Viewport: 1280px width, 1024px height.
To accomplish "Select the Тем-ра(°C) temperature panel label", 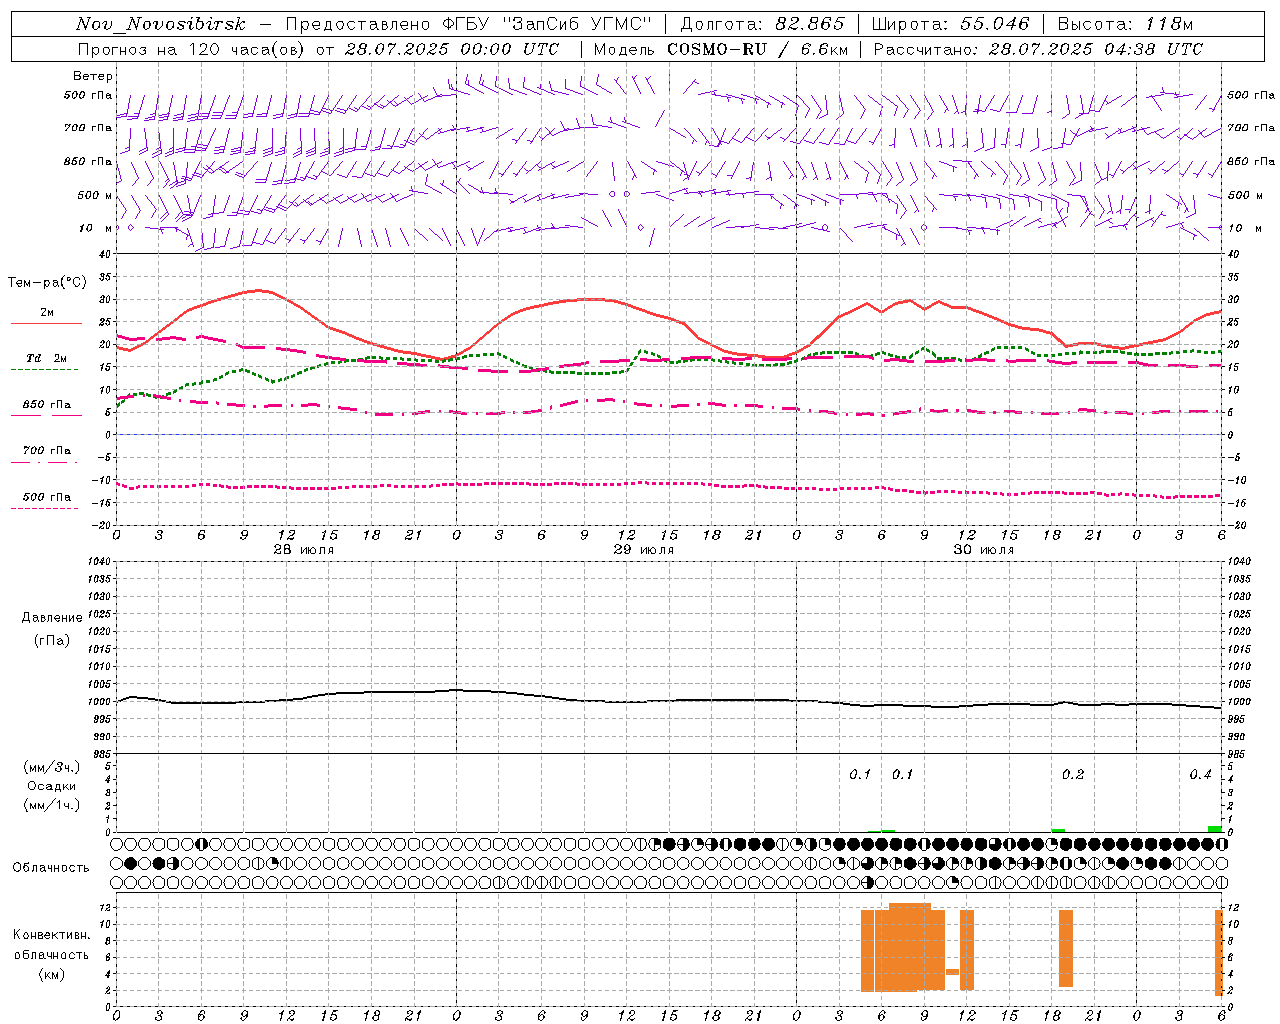I will point(47,283).
